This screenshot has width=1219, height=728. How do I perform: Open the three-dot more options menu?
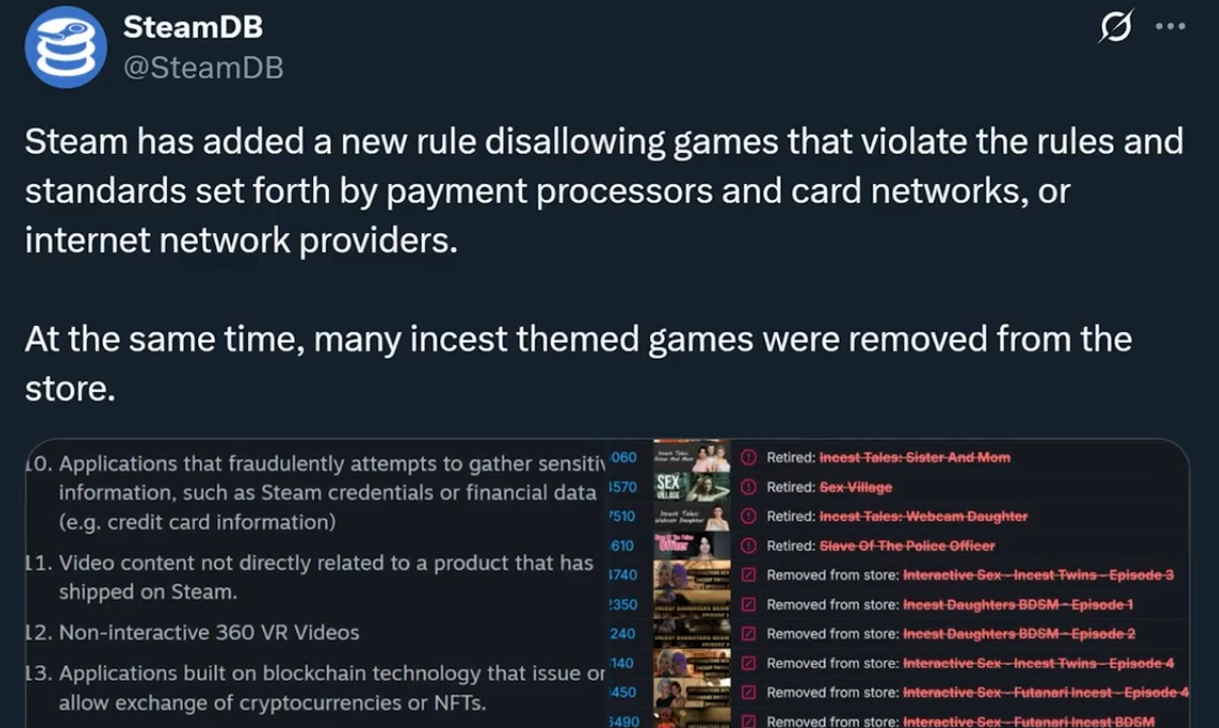[1170, 27]
